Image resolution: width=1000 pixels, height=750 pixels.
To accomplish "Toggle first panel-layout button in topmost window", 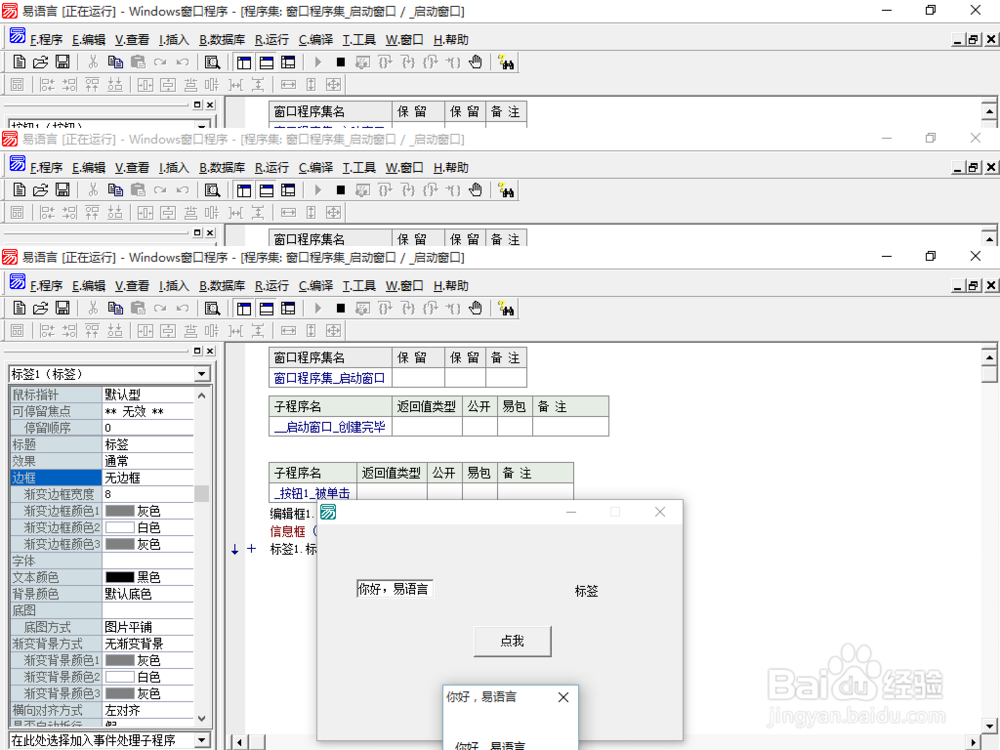I will [x=244, y=62].
